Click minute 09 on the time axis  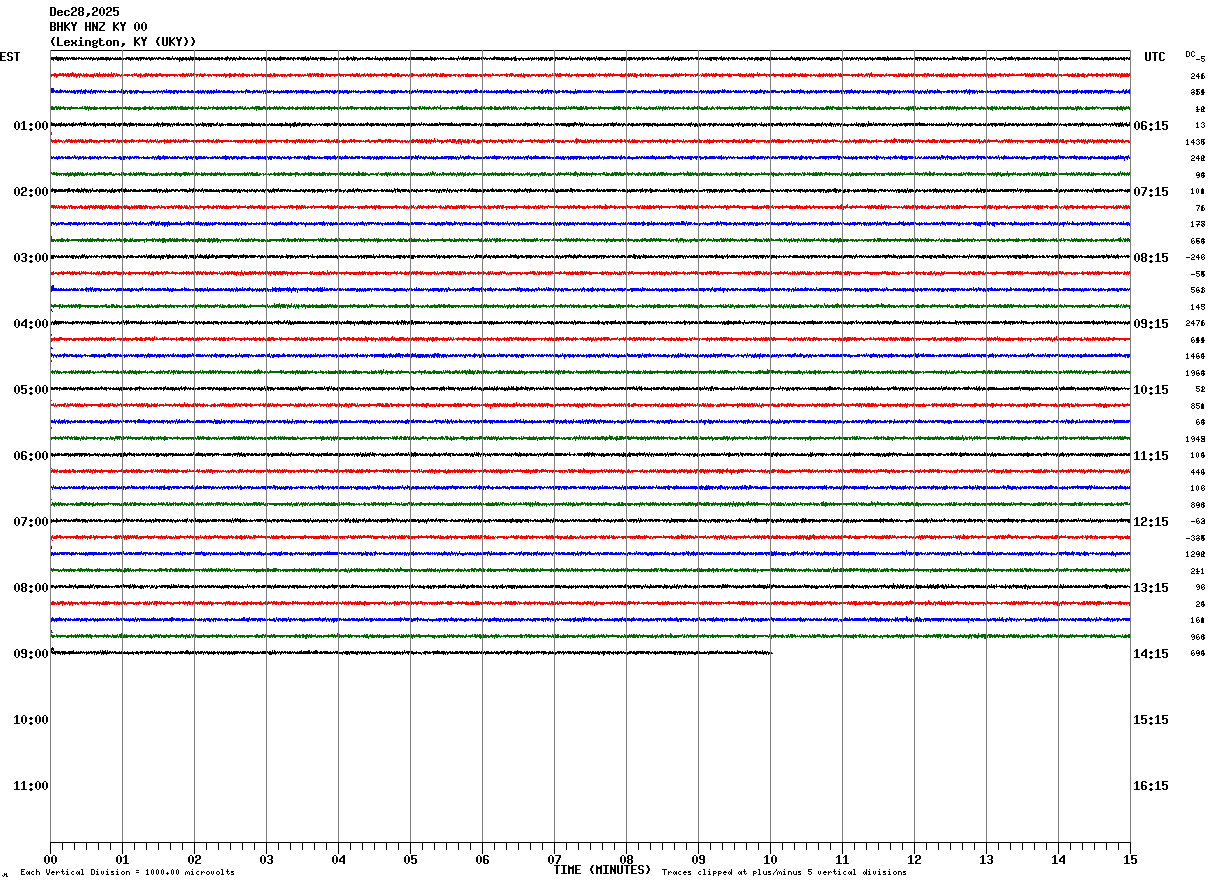(698, 859)
